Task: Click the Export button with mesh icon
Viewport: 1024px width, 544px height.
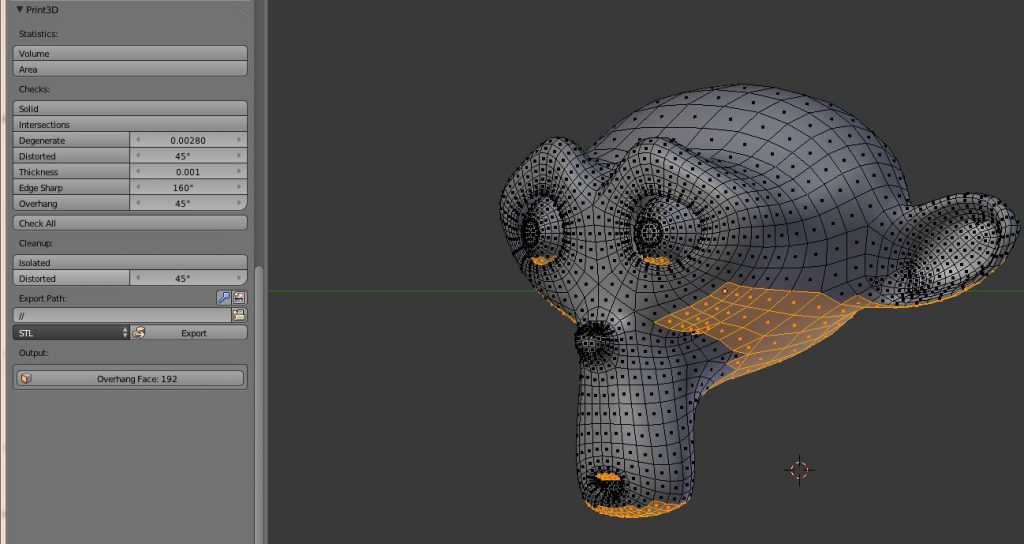Action: point(189,333)
